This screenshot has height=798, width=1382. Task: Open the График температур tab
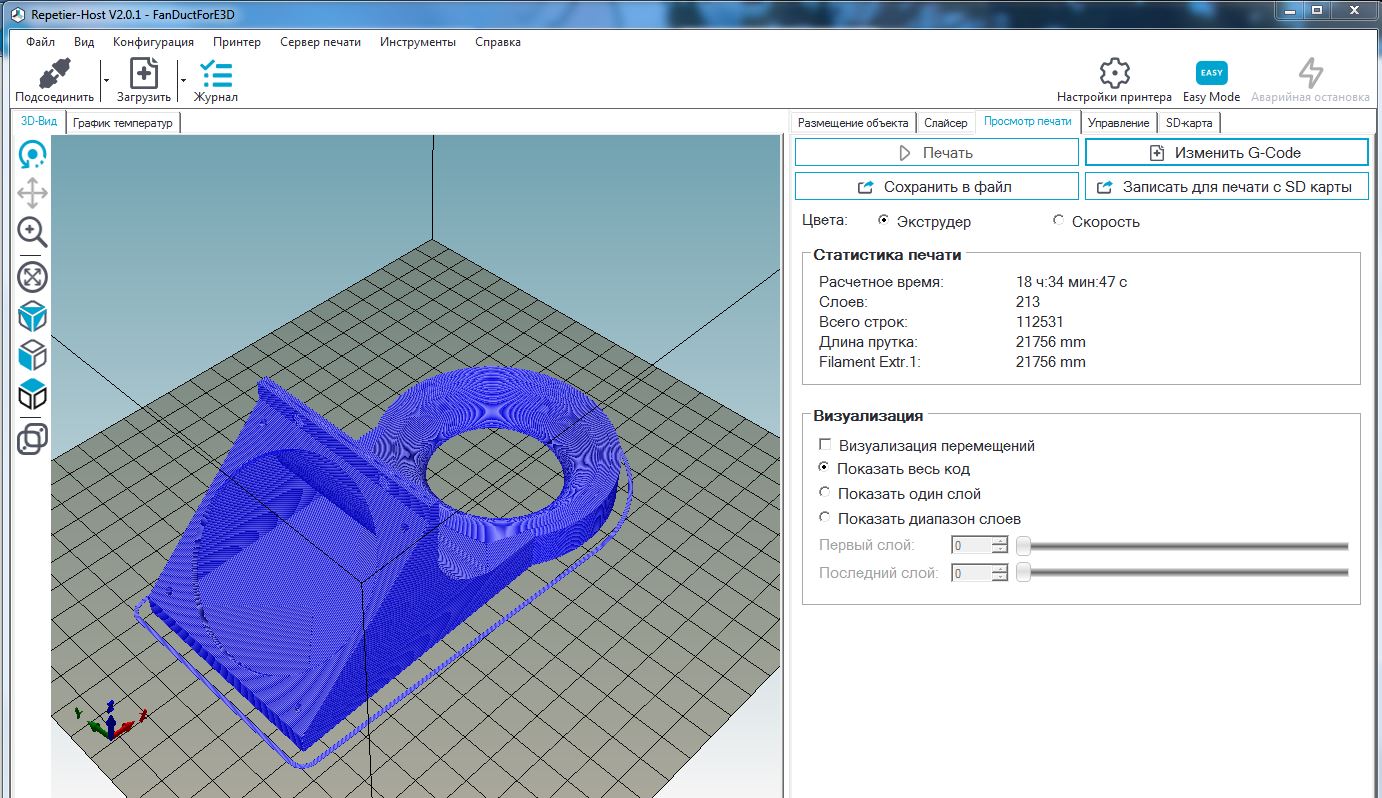pos(123,123)
